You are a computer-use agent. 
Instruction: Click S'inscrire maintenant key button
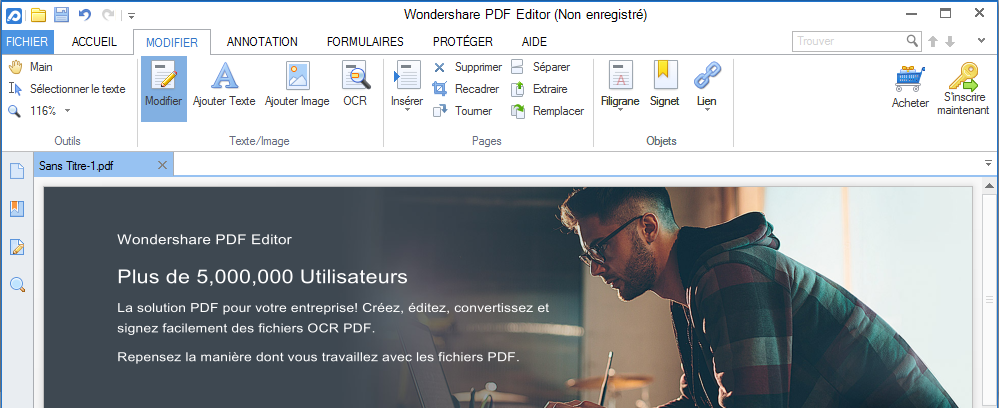[x=965, y=89]
